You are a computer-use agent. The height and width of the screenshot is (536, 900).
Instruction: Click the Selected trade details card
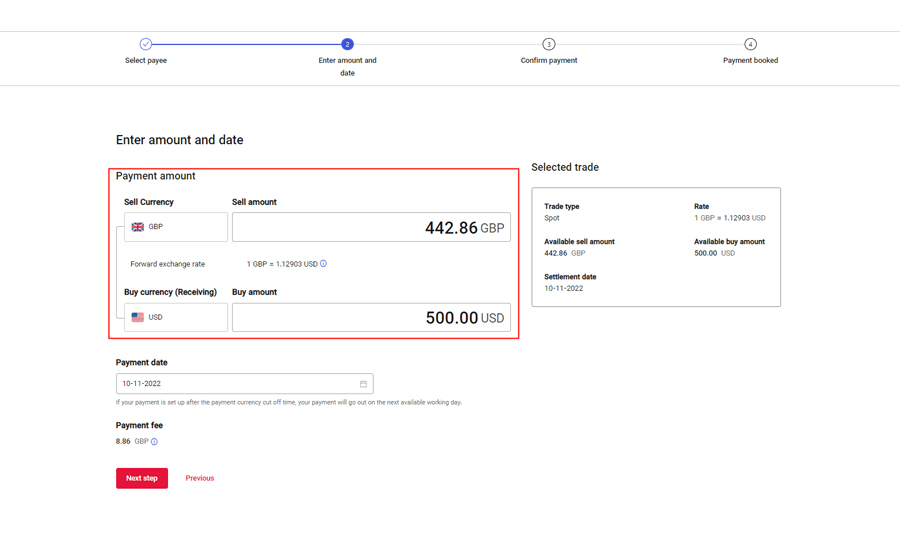coord(656,247)
